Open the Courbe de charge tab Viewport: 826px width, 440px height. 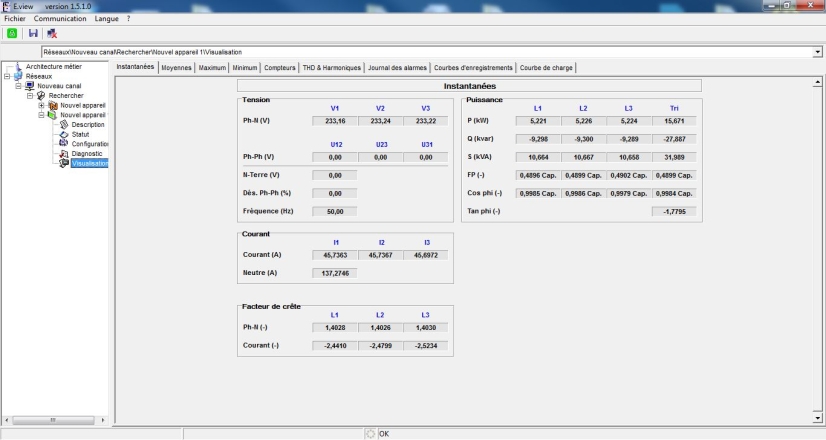pyautogui.click(x=546, y=68)
